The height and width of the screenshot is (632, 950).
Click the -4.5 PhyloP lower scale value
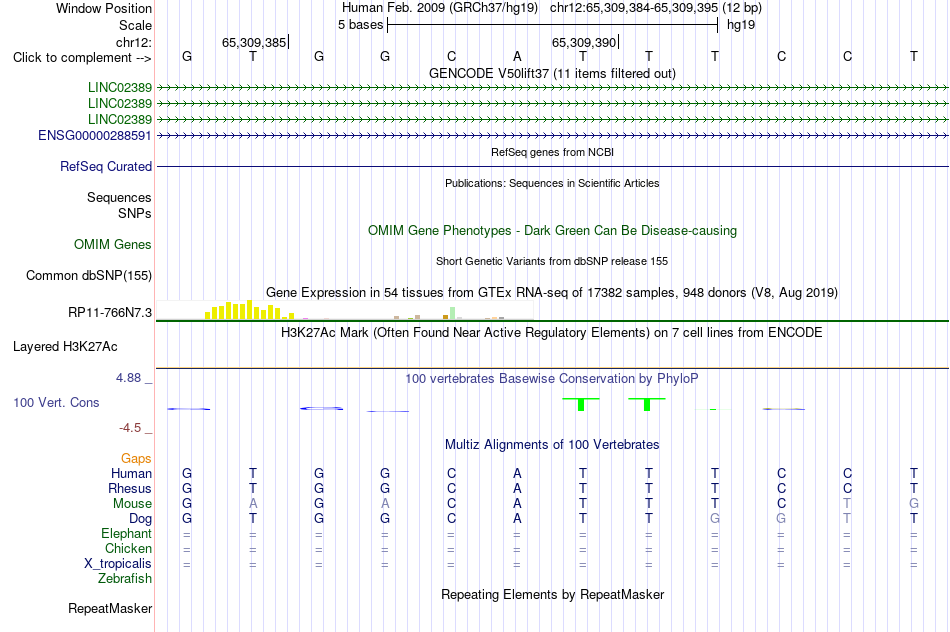click(x=130, y=428)
